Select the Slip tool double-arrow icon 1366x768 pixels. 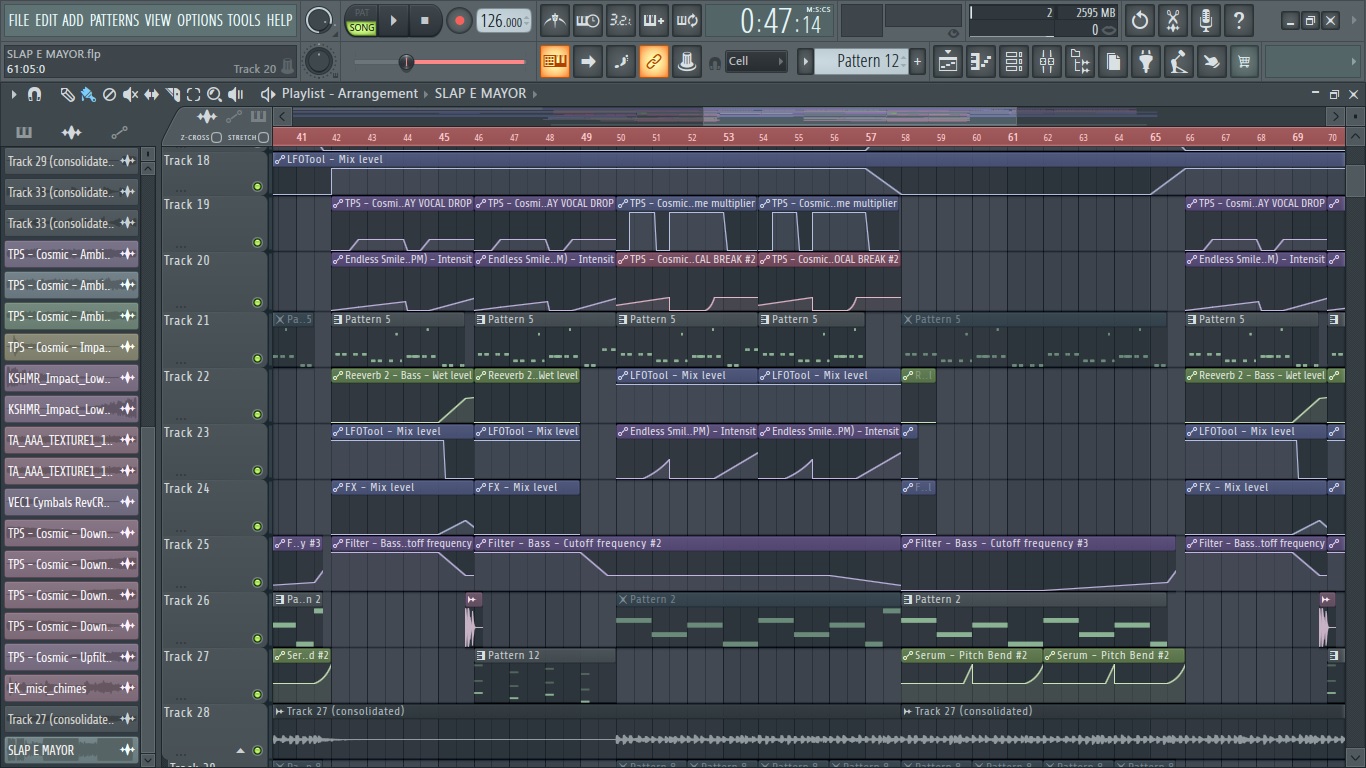[x=152, y=94]
